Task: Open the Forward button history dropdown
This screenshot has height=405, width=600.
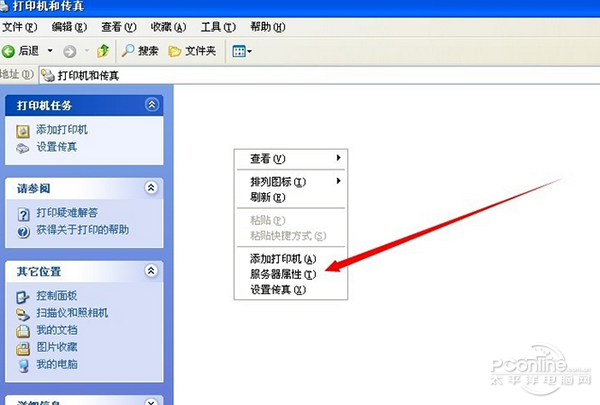Action: coord(86,51)
